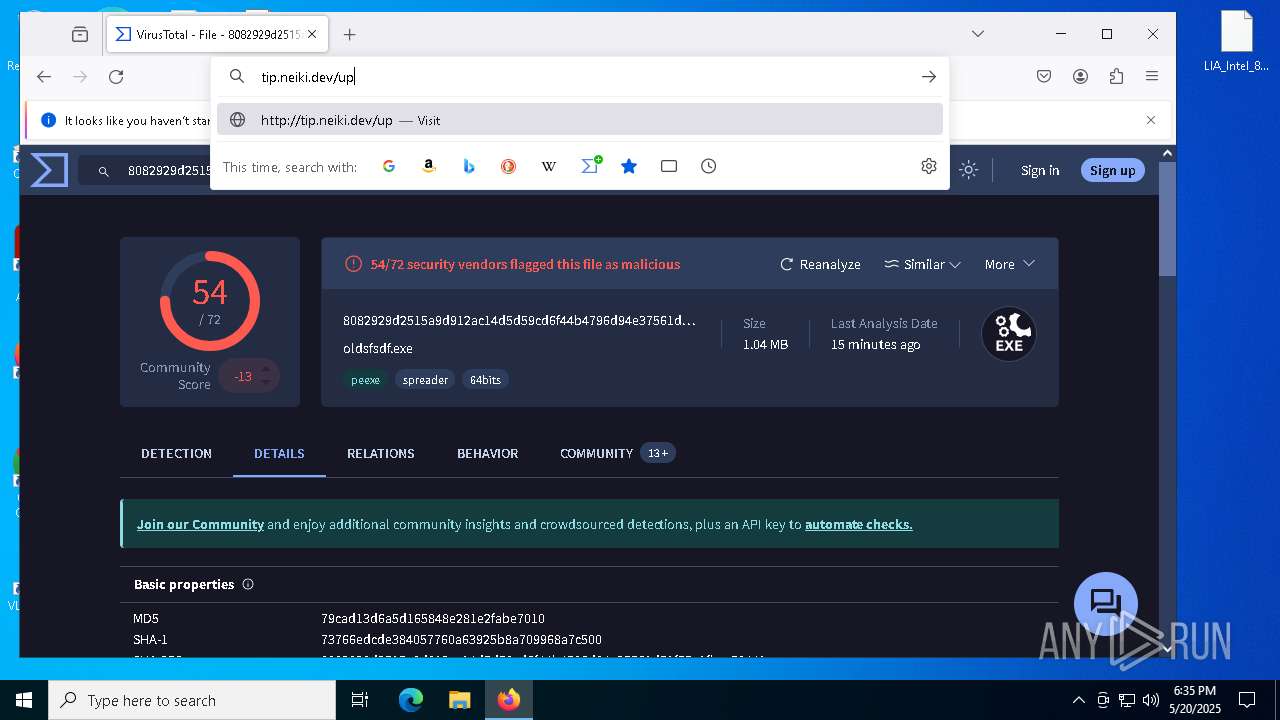Open the Firefox application menu
Image resolution: width=1280 pixels, height=720 pixels.
(x=1152, y=77)
